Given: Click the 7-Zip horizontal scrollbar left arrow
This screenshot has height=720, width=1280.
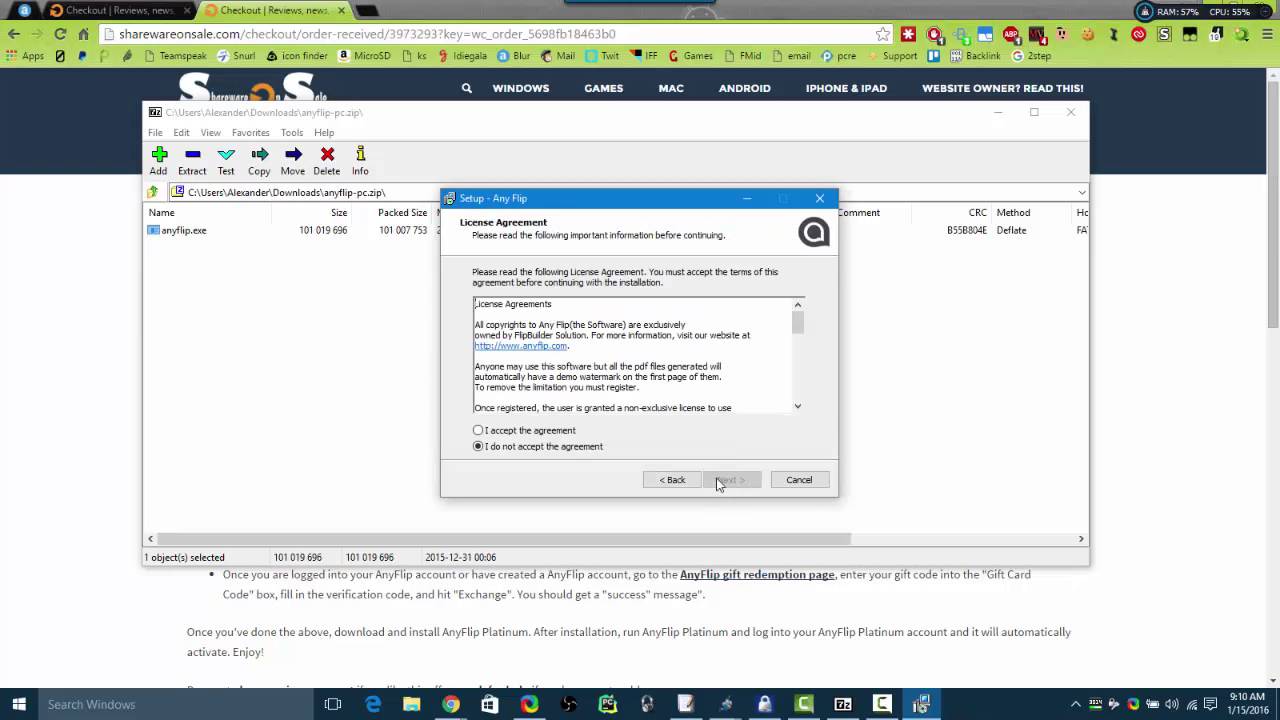Looking at the screenshot, I should [151, 539].
